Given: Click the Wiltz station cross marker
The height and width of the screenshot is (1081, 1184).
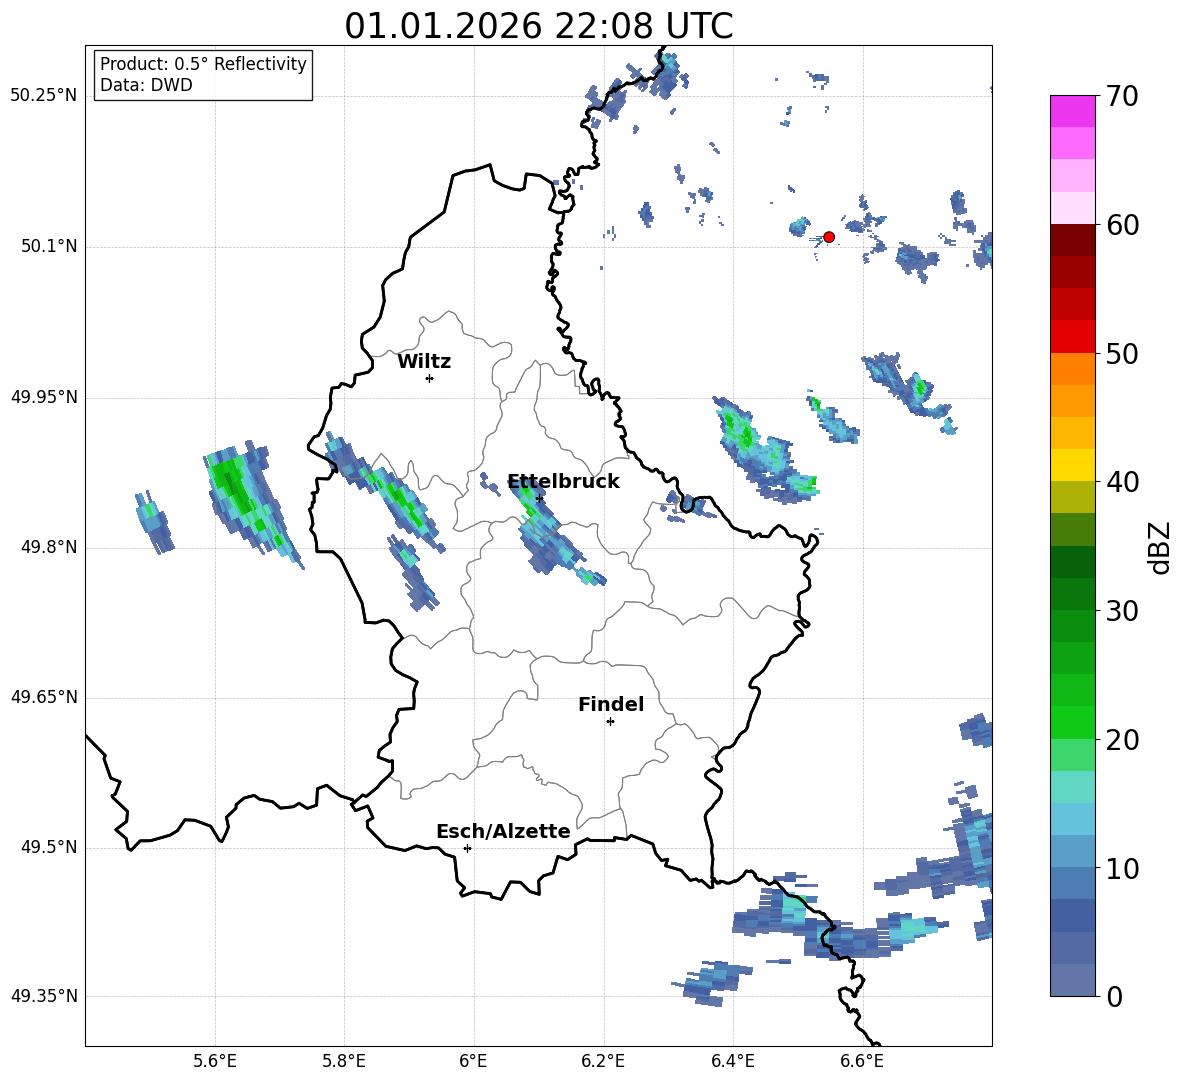Looking at the screenshot, I should pos(430,379).
